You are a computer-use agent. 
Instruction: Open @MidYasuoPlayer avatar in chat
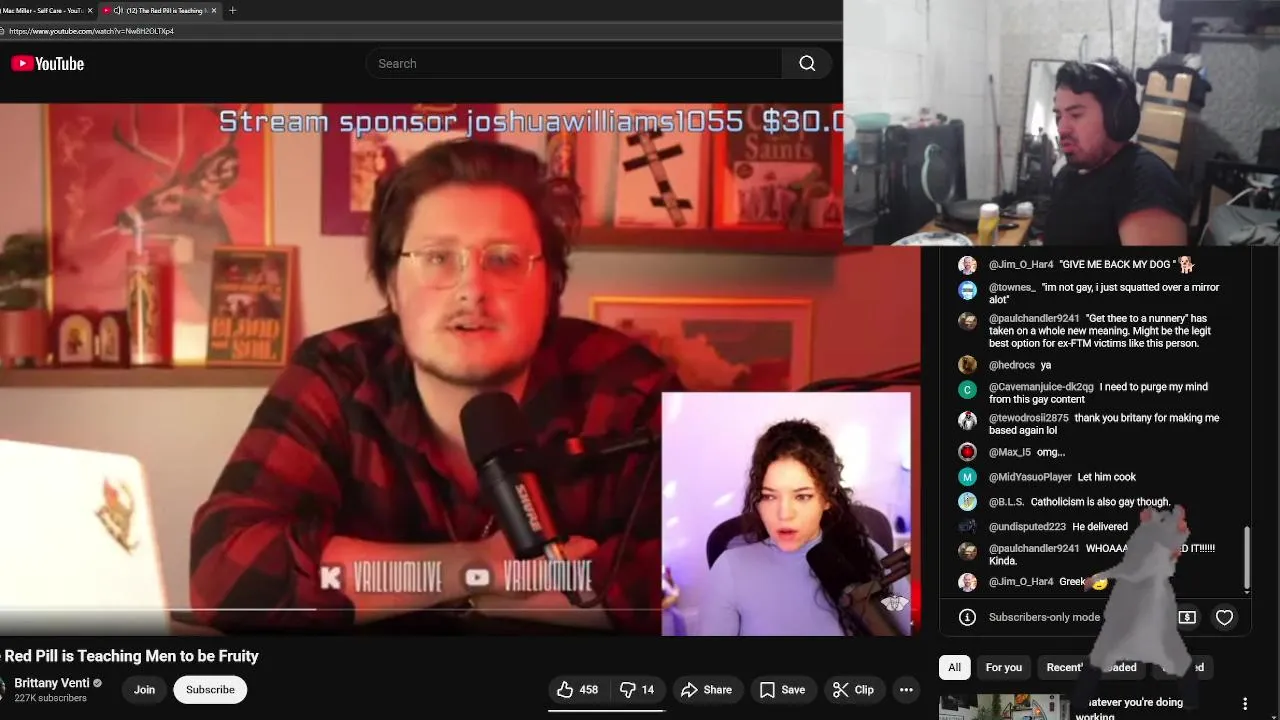(967, 477)
